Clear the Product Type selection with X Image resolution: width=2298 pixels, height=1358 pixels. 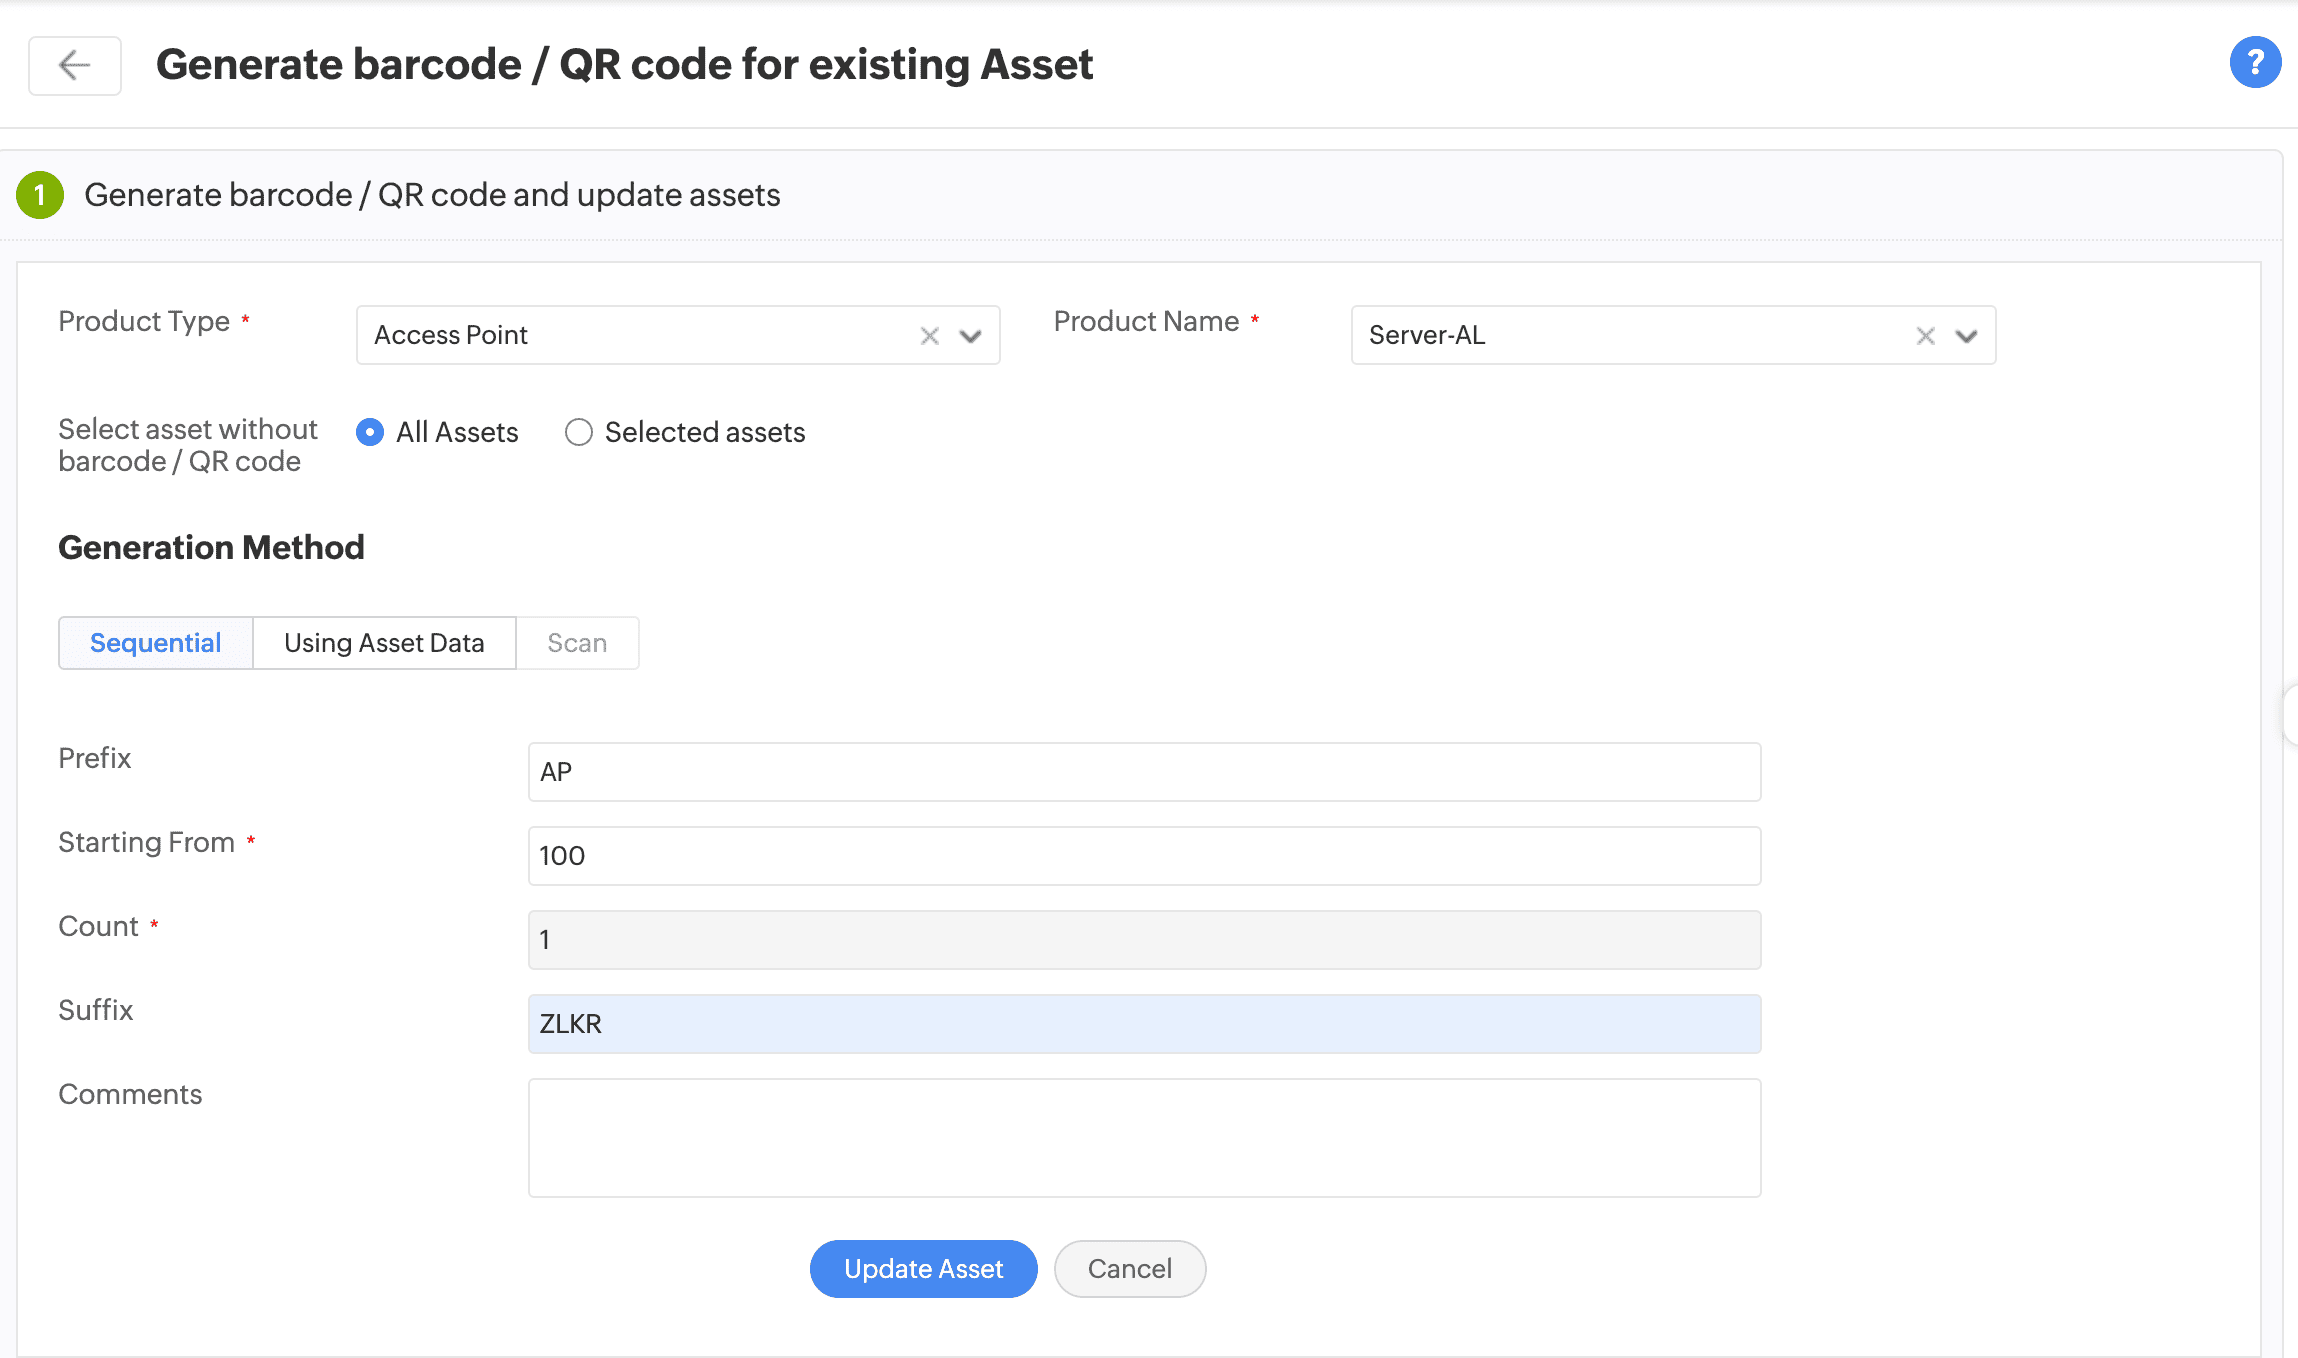pyautogui.click(x=929, y=336)
